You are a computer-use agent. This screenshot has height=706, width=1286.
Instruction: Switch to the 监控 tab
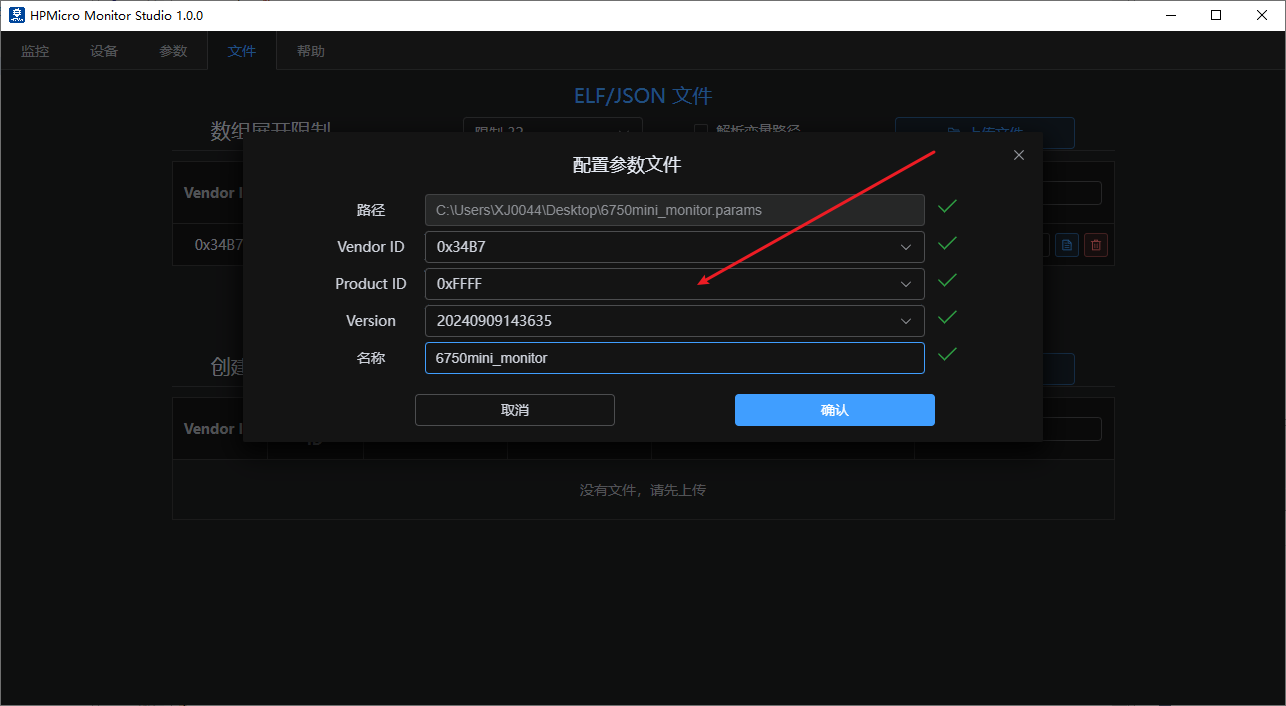pyautogui.click(x=35, y=51)
